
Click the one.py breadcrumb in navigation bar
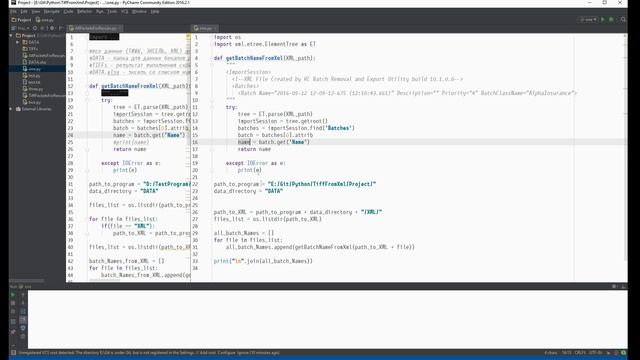coord(44,20)
